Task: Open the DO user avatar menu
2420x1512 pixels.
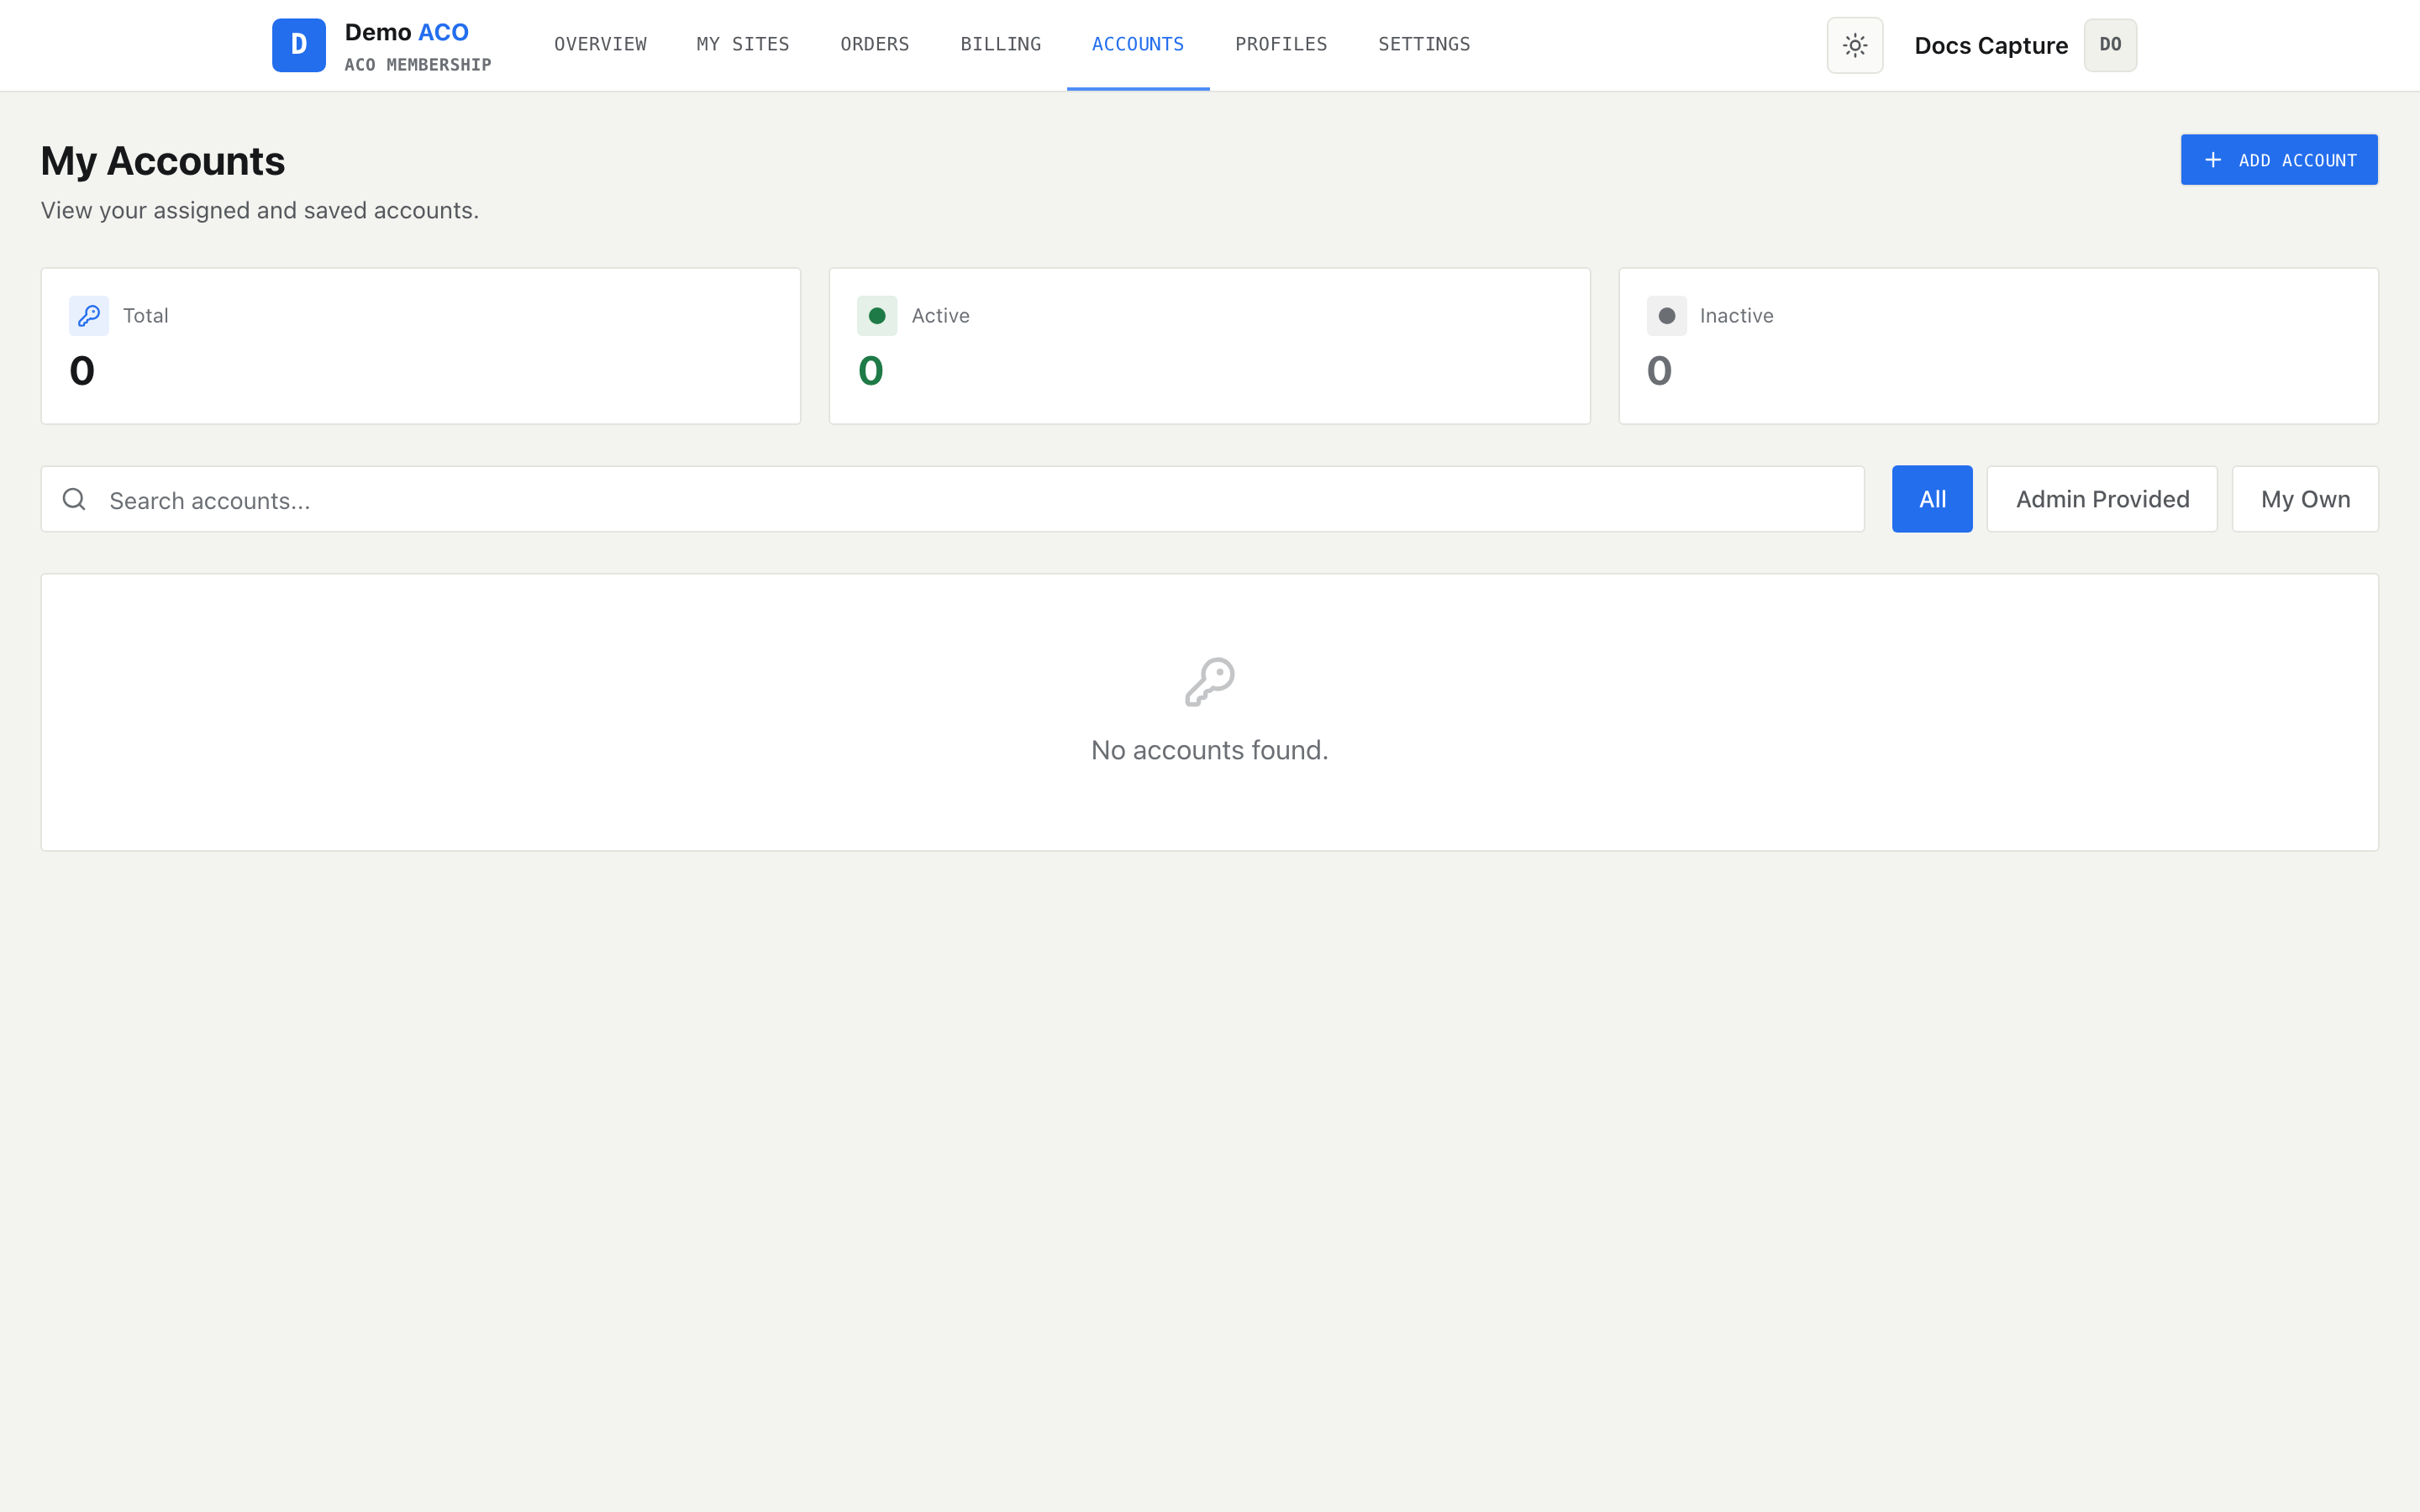Action: click(x=2110, y=45)
